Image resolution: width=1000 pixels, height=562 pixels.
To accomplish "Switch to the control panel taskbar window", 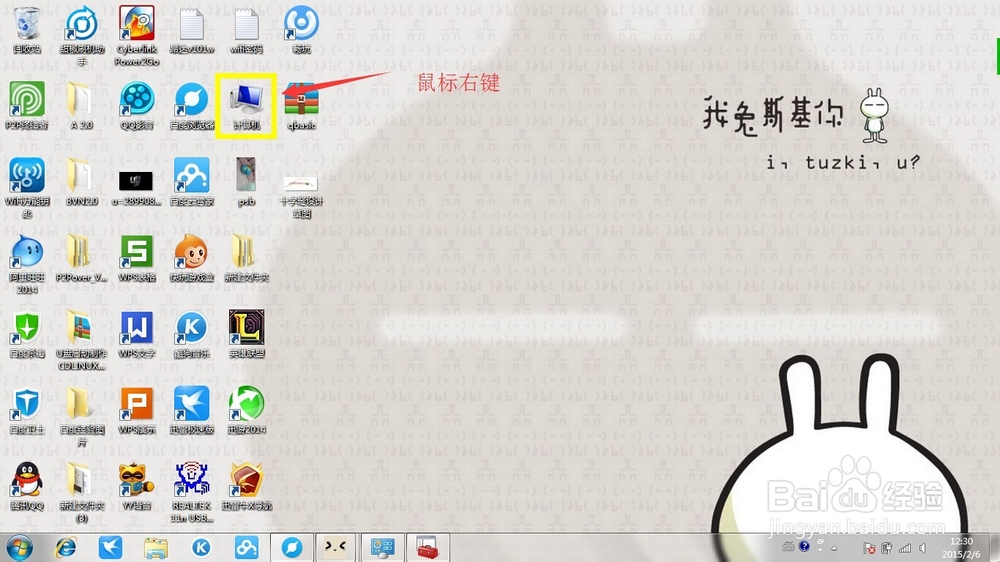I will tap(382, 547).
